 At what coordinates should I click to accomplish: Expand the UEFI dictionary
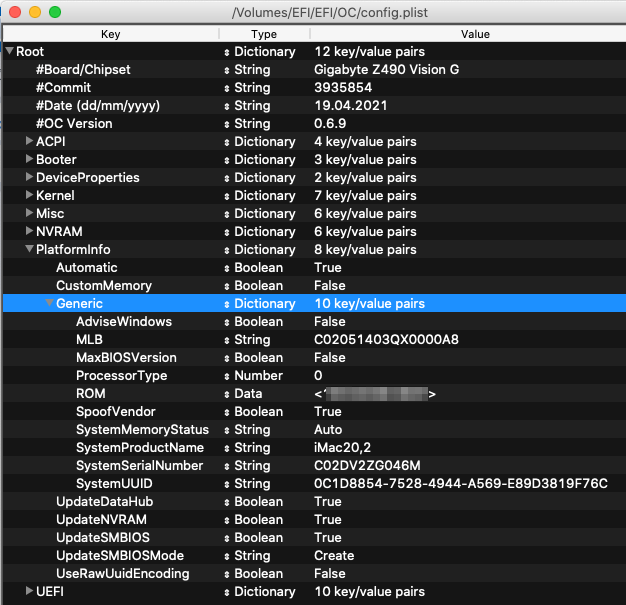pos(29,591)
